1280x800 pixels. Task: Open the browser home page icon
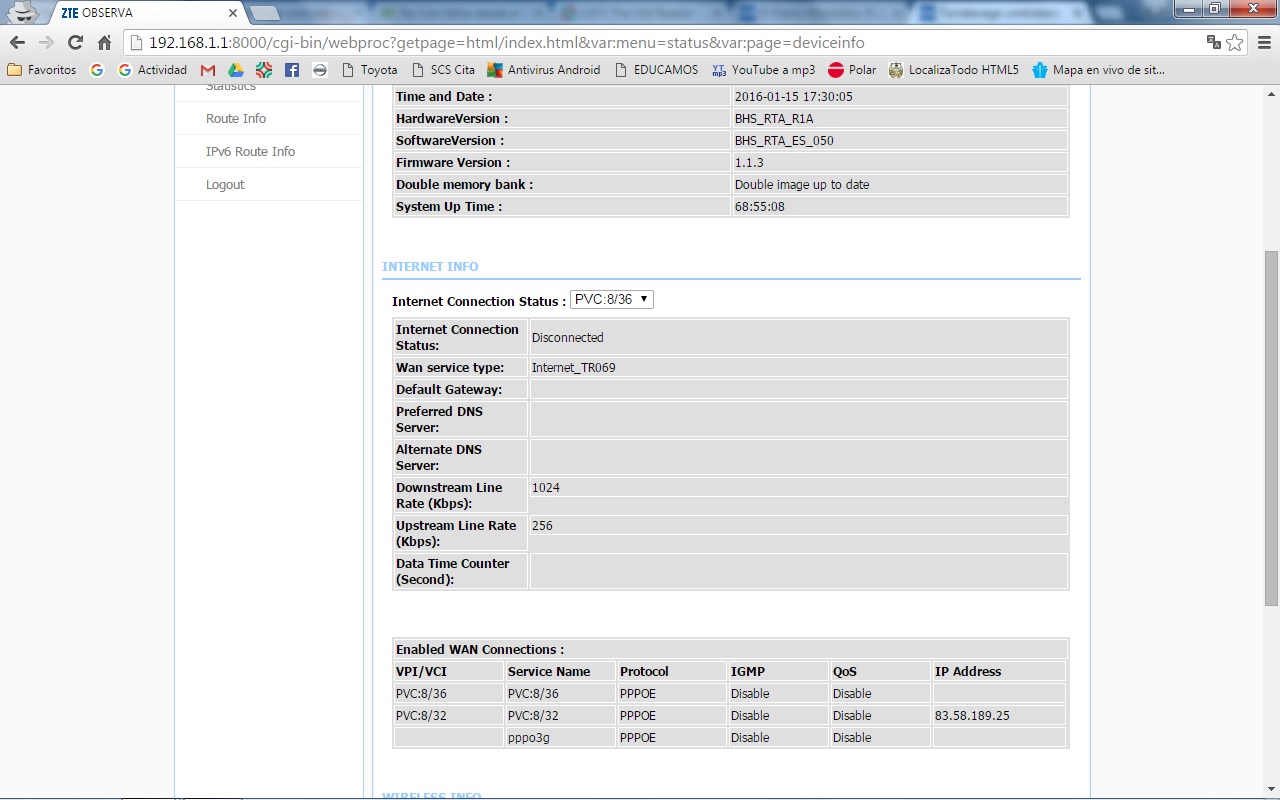[x=104, y=43]
